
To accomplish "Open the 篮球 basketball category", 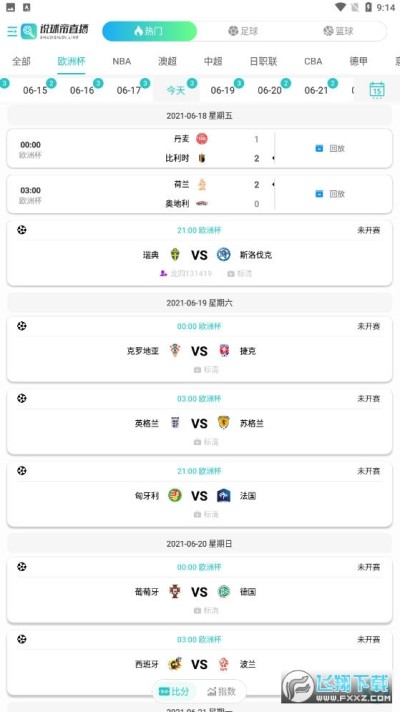I will 339,31.
